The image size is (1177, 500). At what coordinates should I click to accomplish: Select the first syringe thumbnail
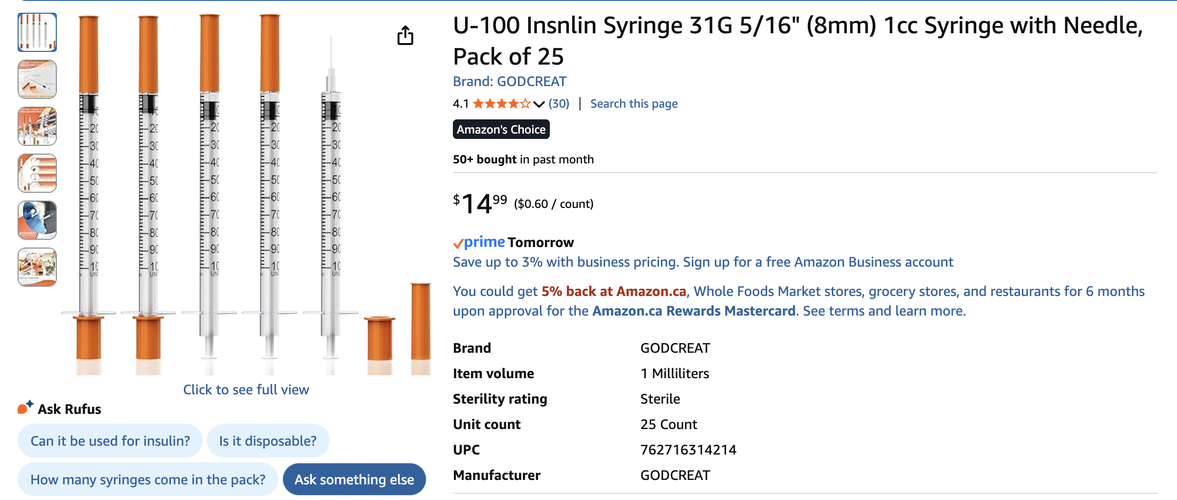[37, 32]
